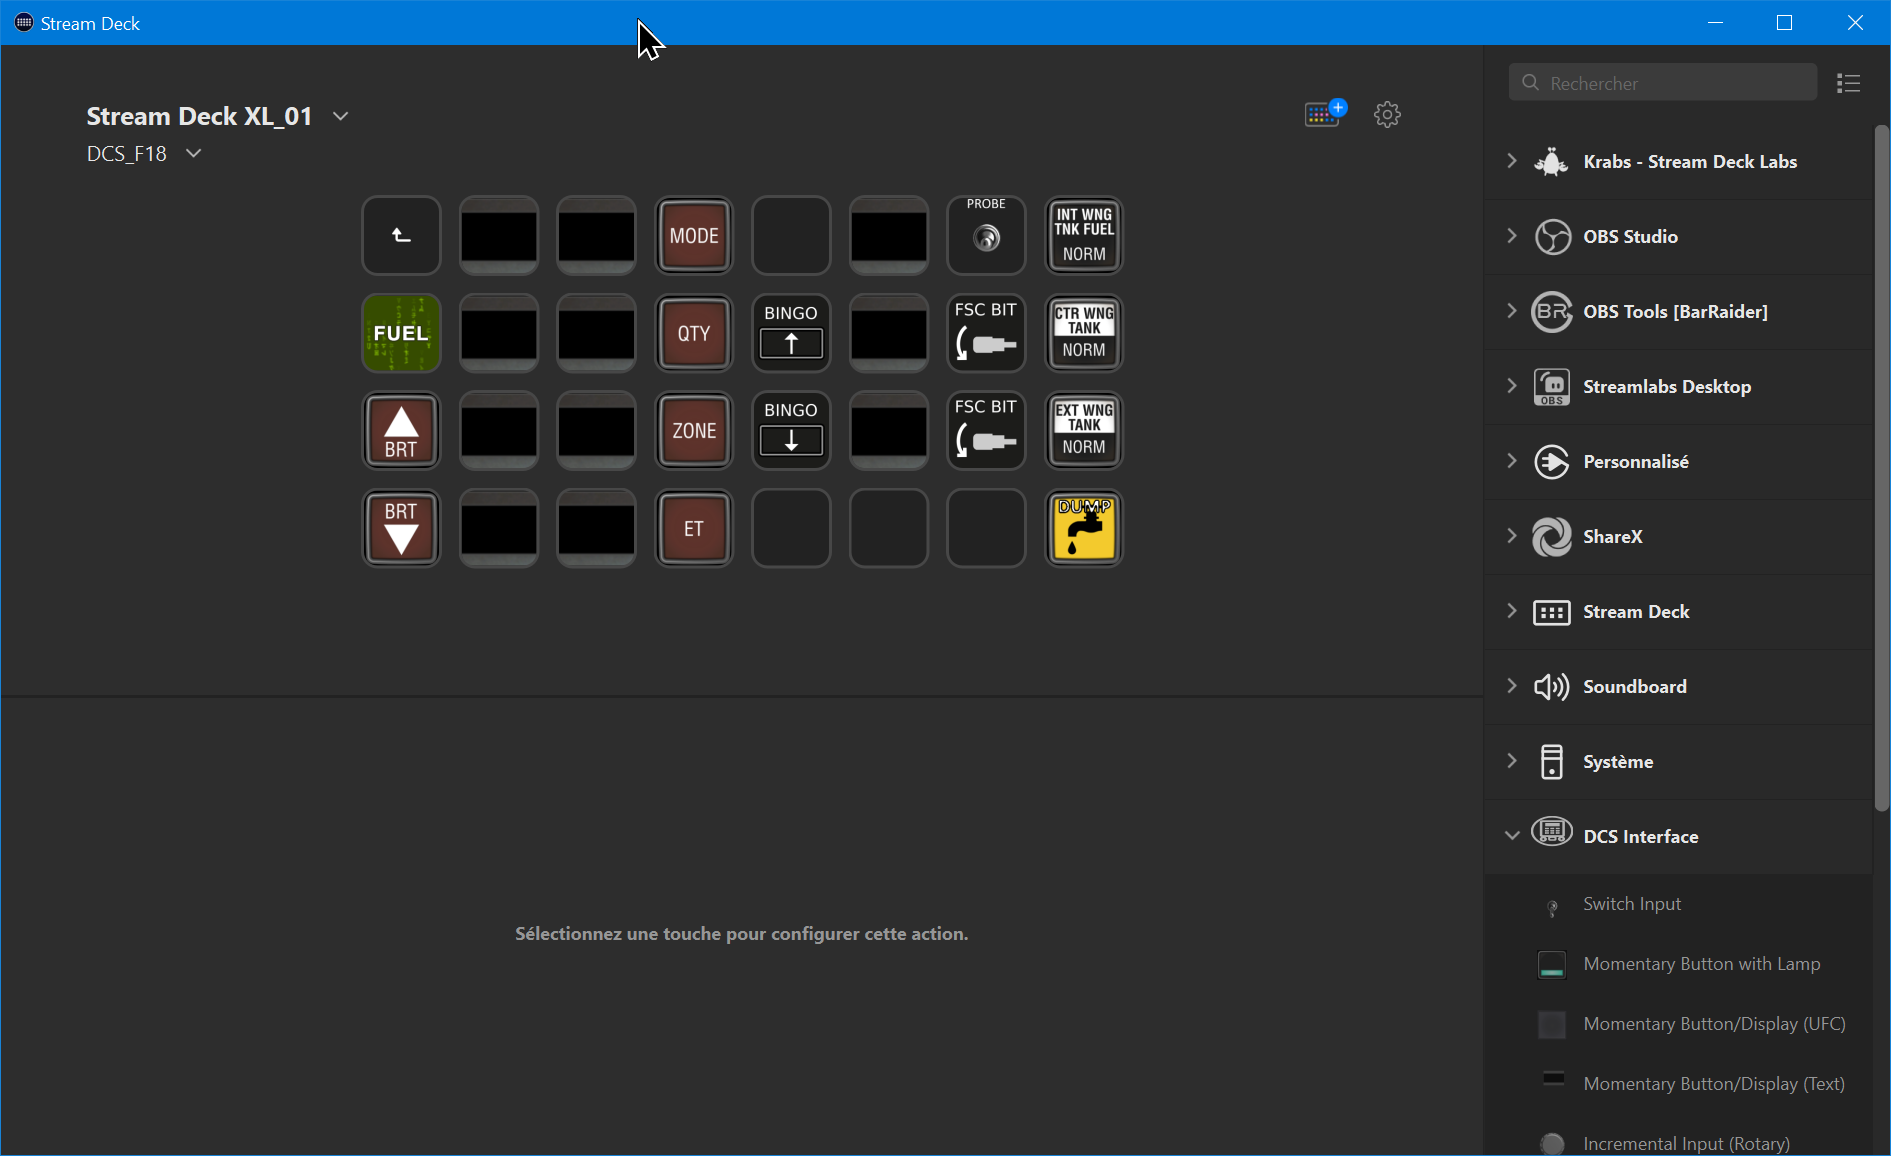Open the Stream Deck store icon

(1324, 114)
